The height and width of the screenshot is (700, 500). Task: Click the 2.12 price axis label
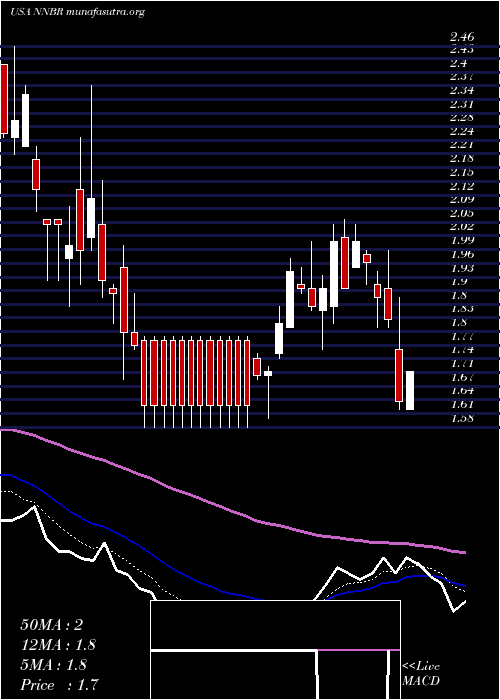click(462, 186)
